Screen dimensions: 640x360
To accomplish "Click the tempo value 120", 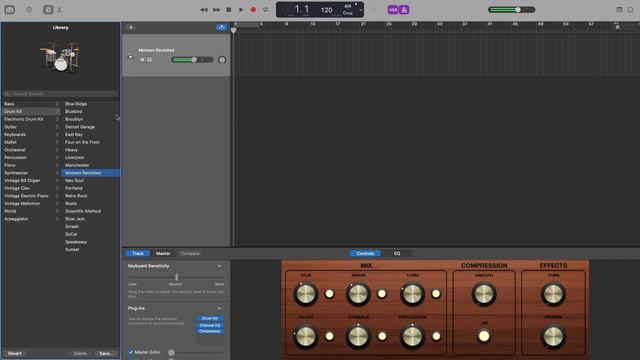I will pyautogui.click(x=327, y=10).
